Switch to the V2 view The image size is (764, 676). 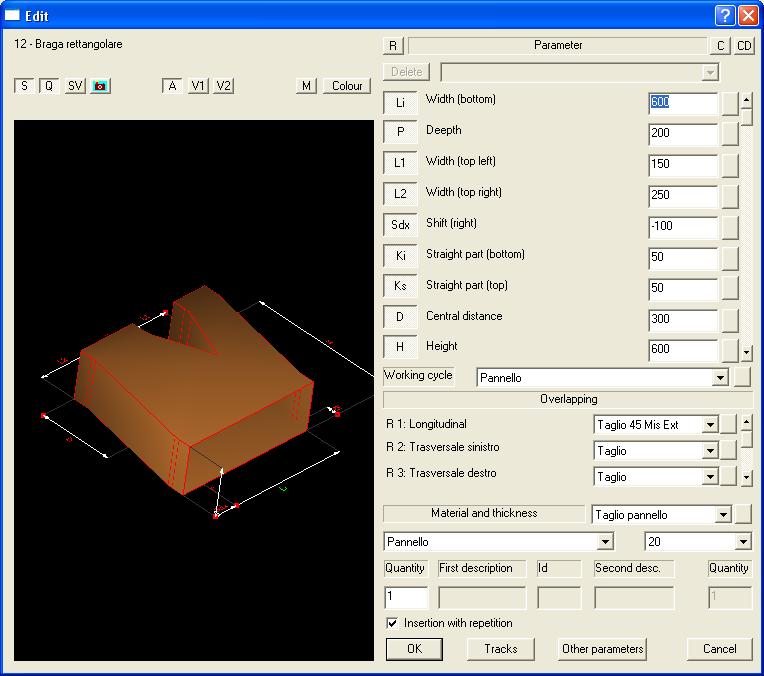coord(224,86)
